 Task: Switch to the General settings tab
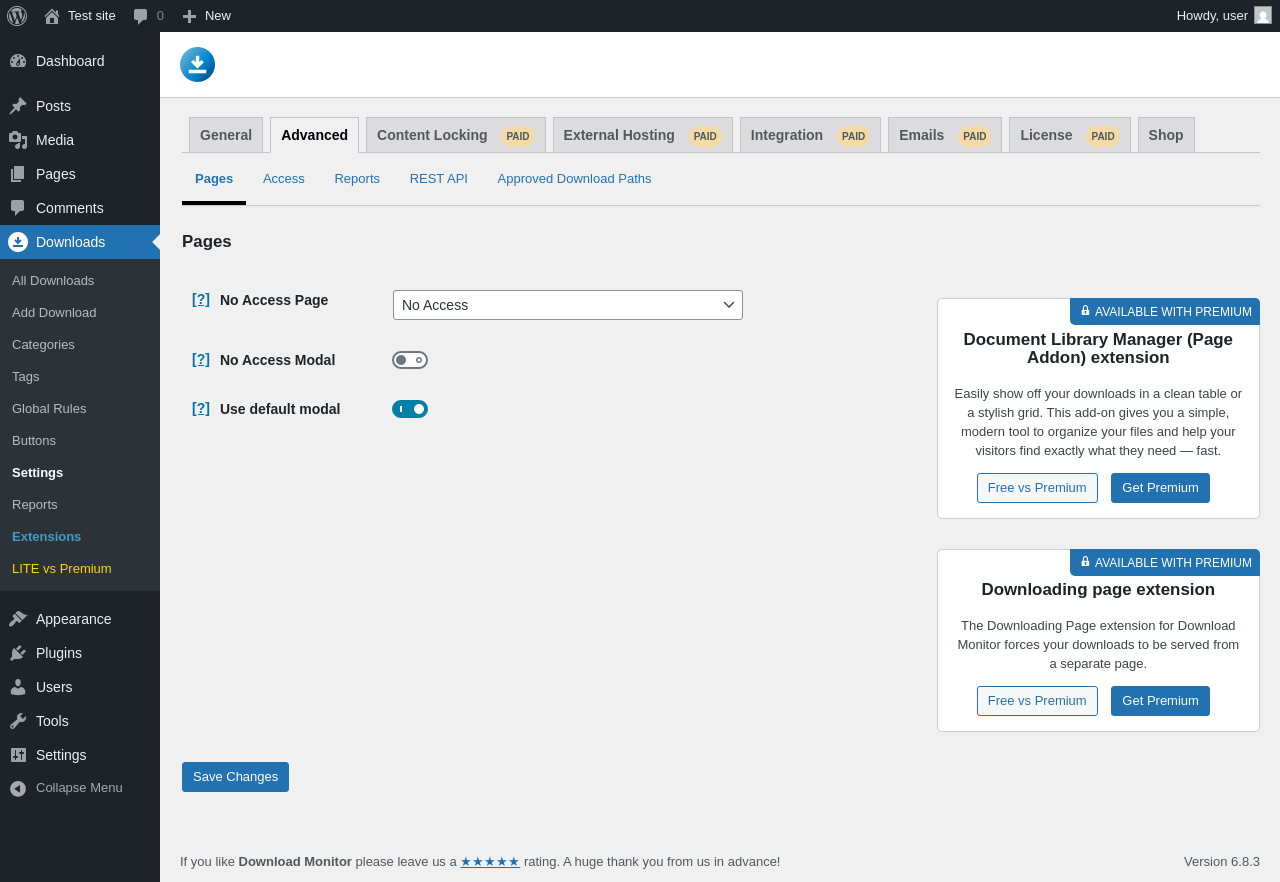[x=226, y=135]
